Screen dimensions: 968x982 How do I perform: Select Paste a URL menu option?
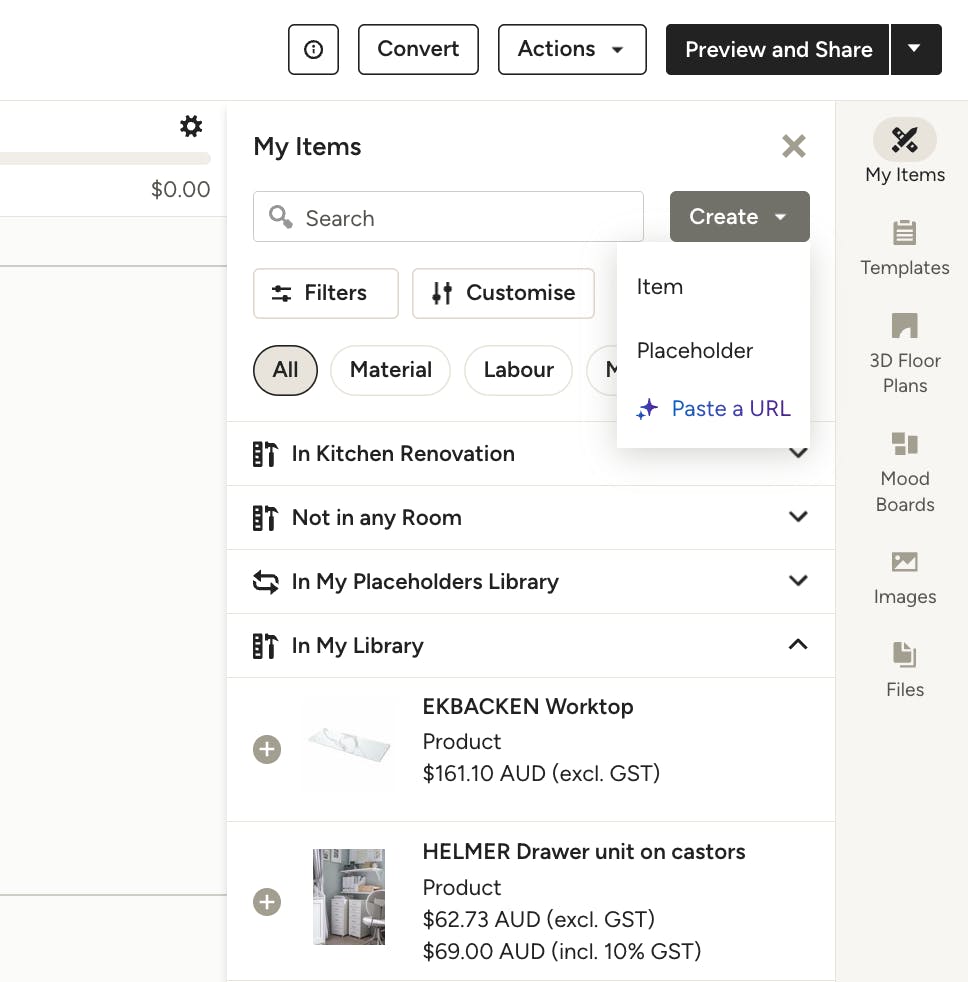click(730, 408)
